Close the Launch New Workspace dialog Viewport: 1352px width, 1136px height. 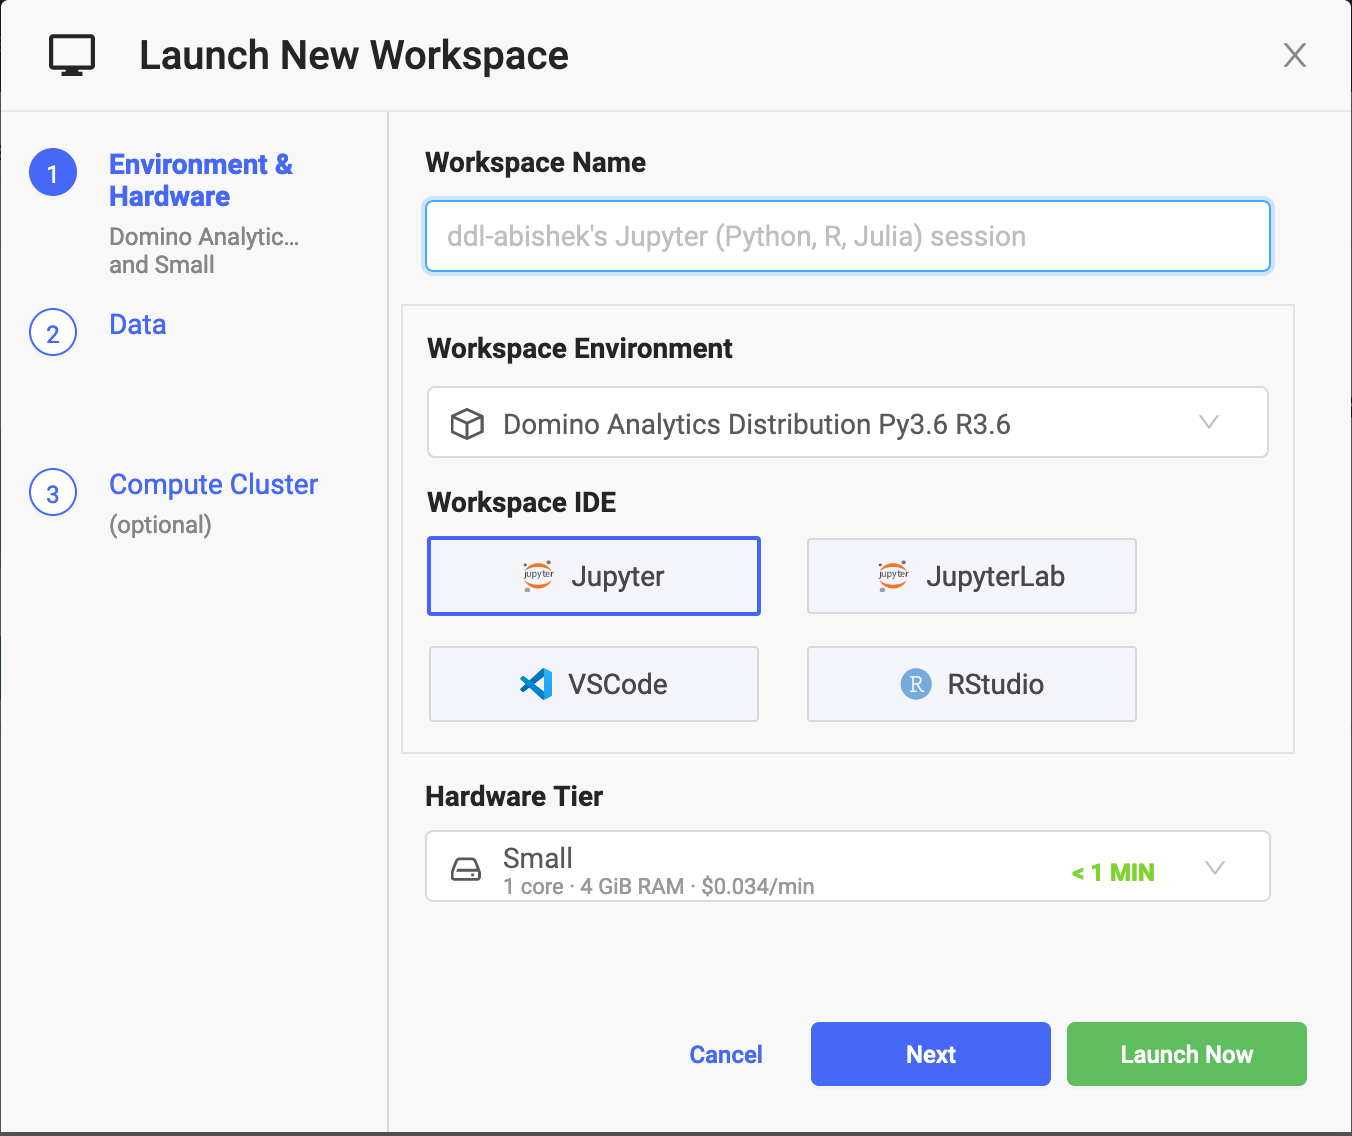click(x=1295, y=55)
